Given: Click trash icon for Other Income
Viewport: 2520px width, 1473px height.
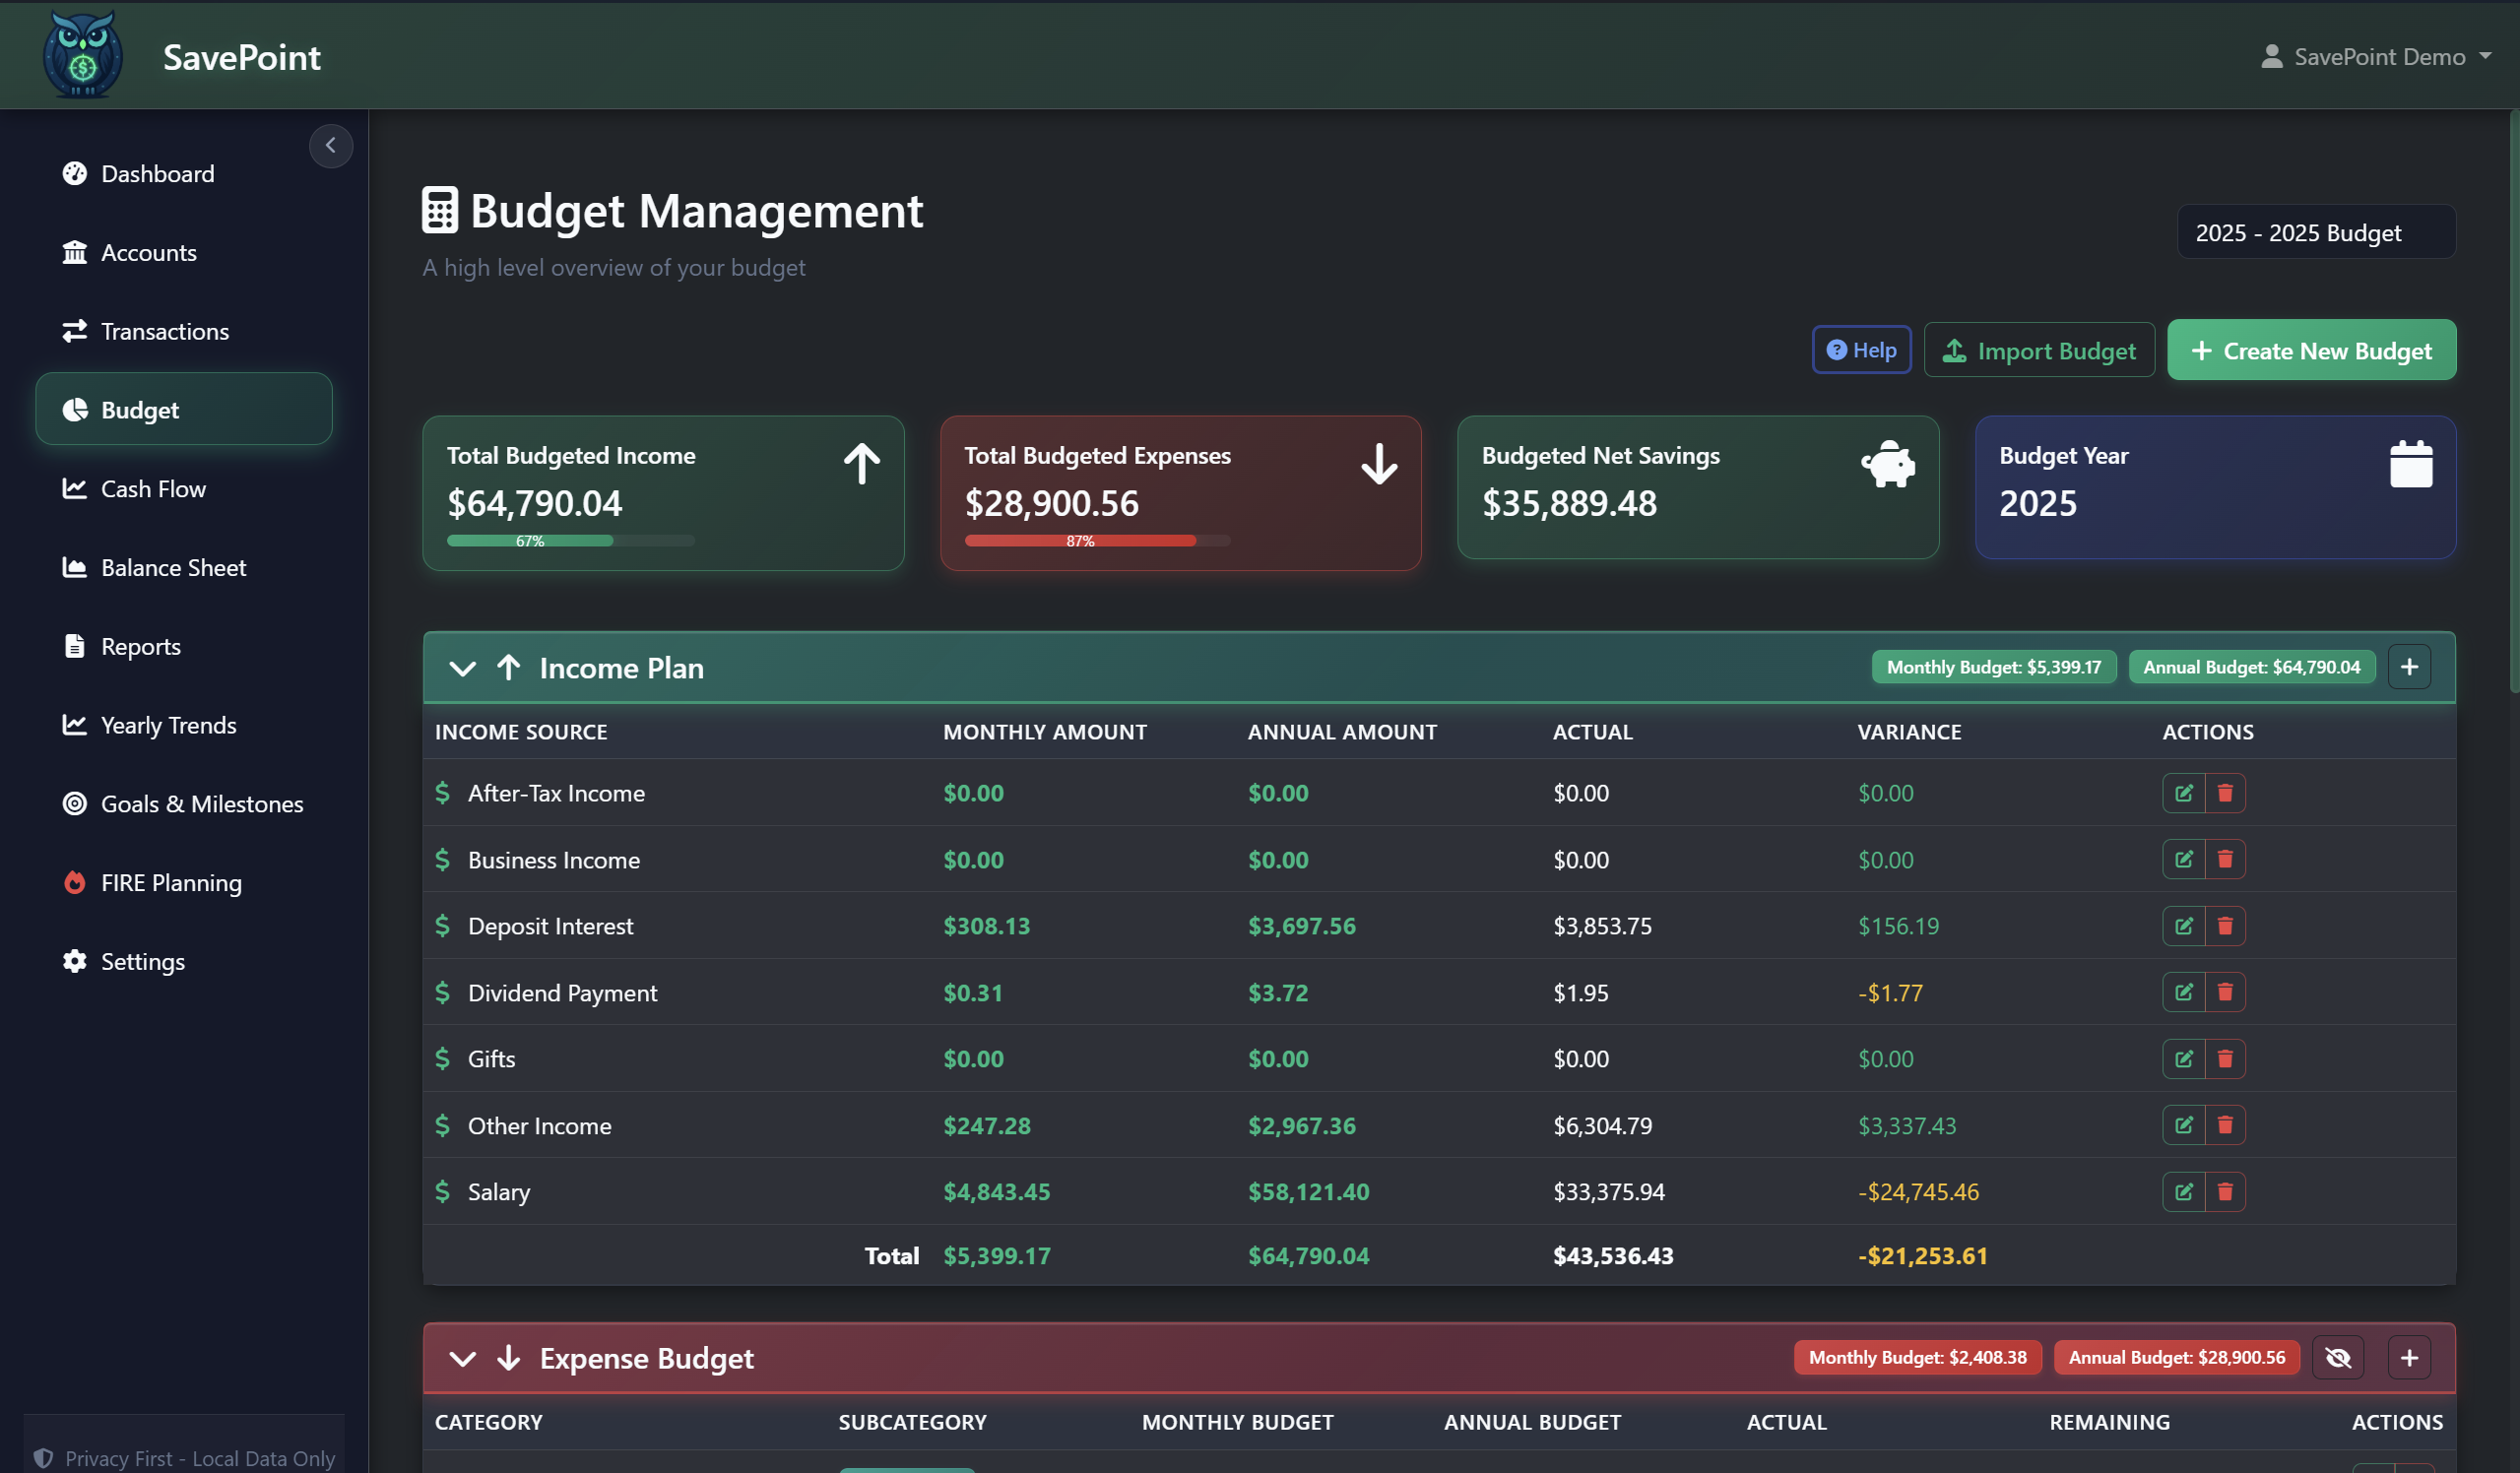Looking at the screenshot, I should coord(2224,1125).
